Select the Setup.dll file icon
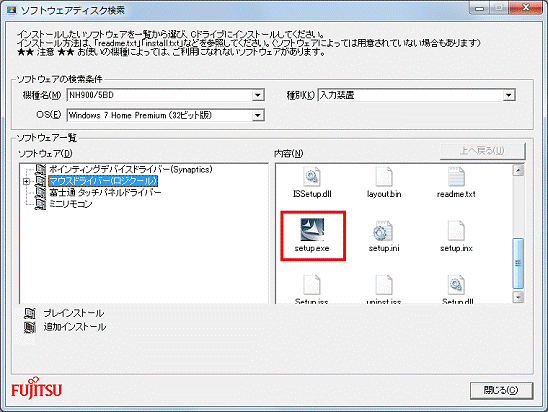Image resolution: width=548 pixels, height=412 pixels. pos(456,285)
